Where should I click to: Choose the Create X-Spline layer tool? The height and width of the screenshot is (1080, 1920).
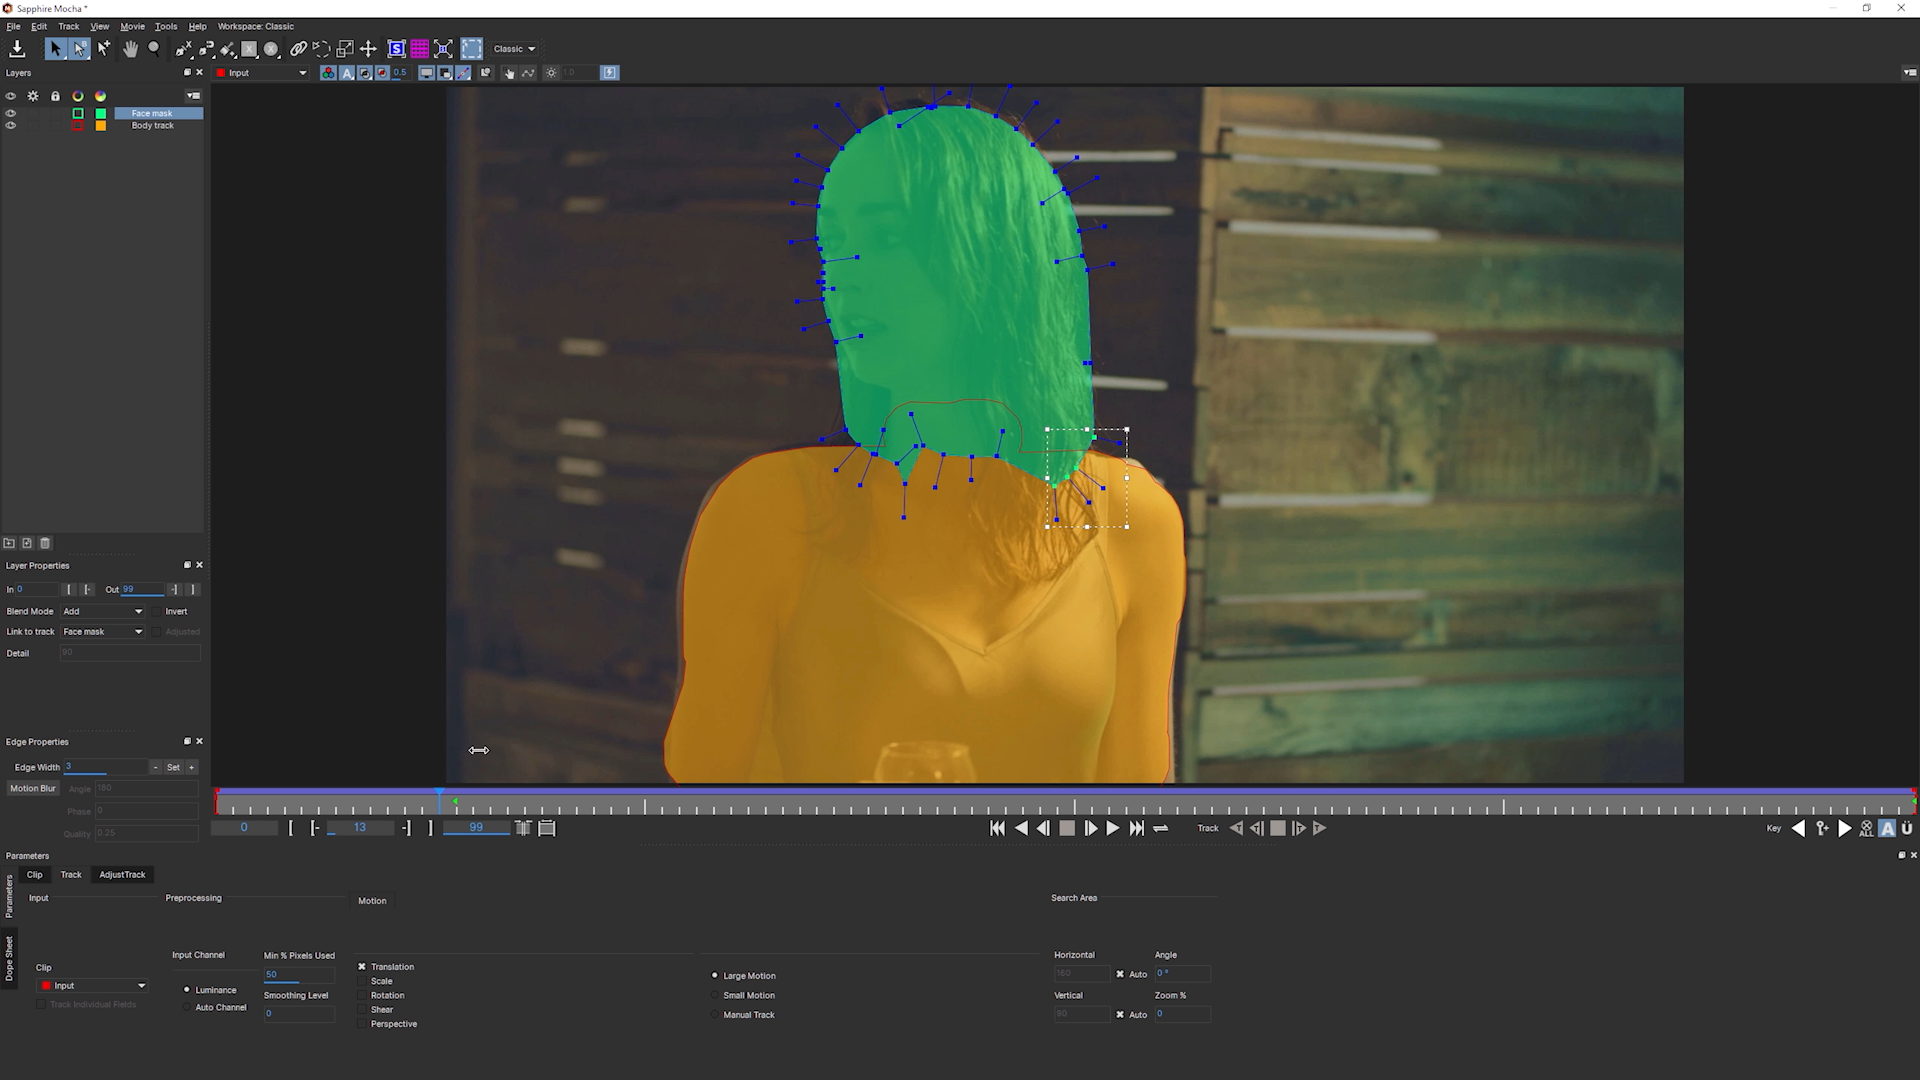tap(183, 48)
